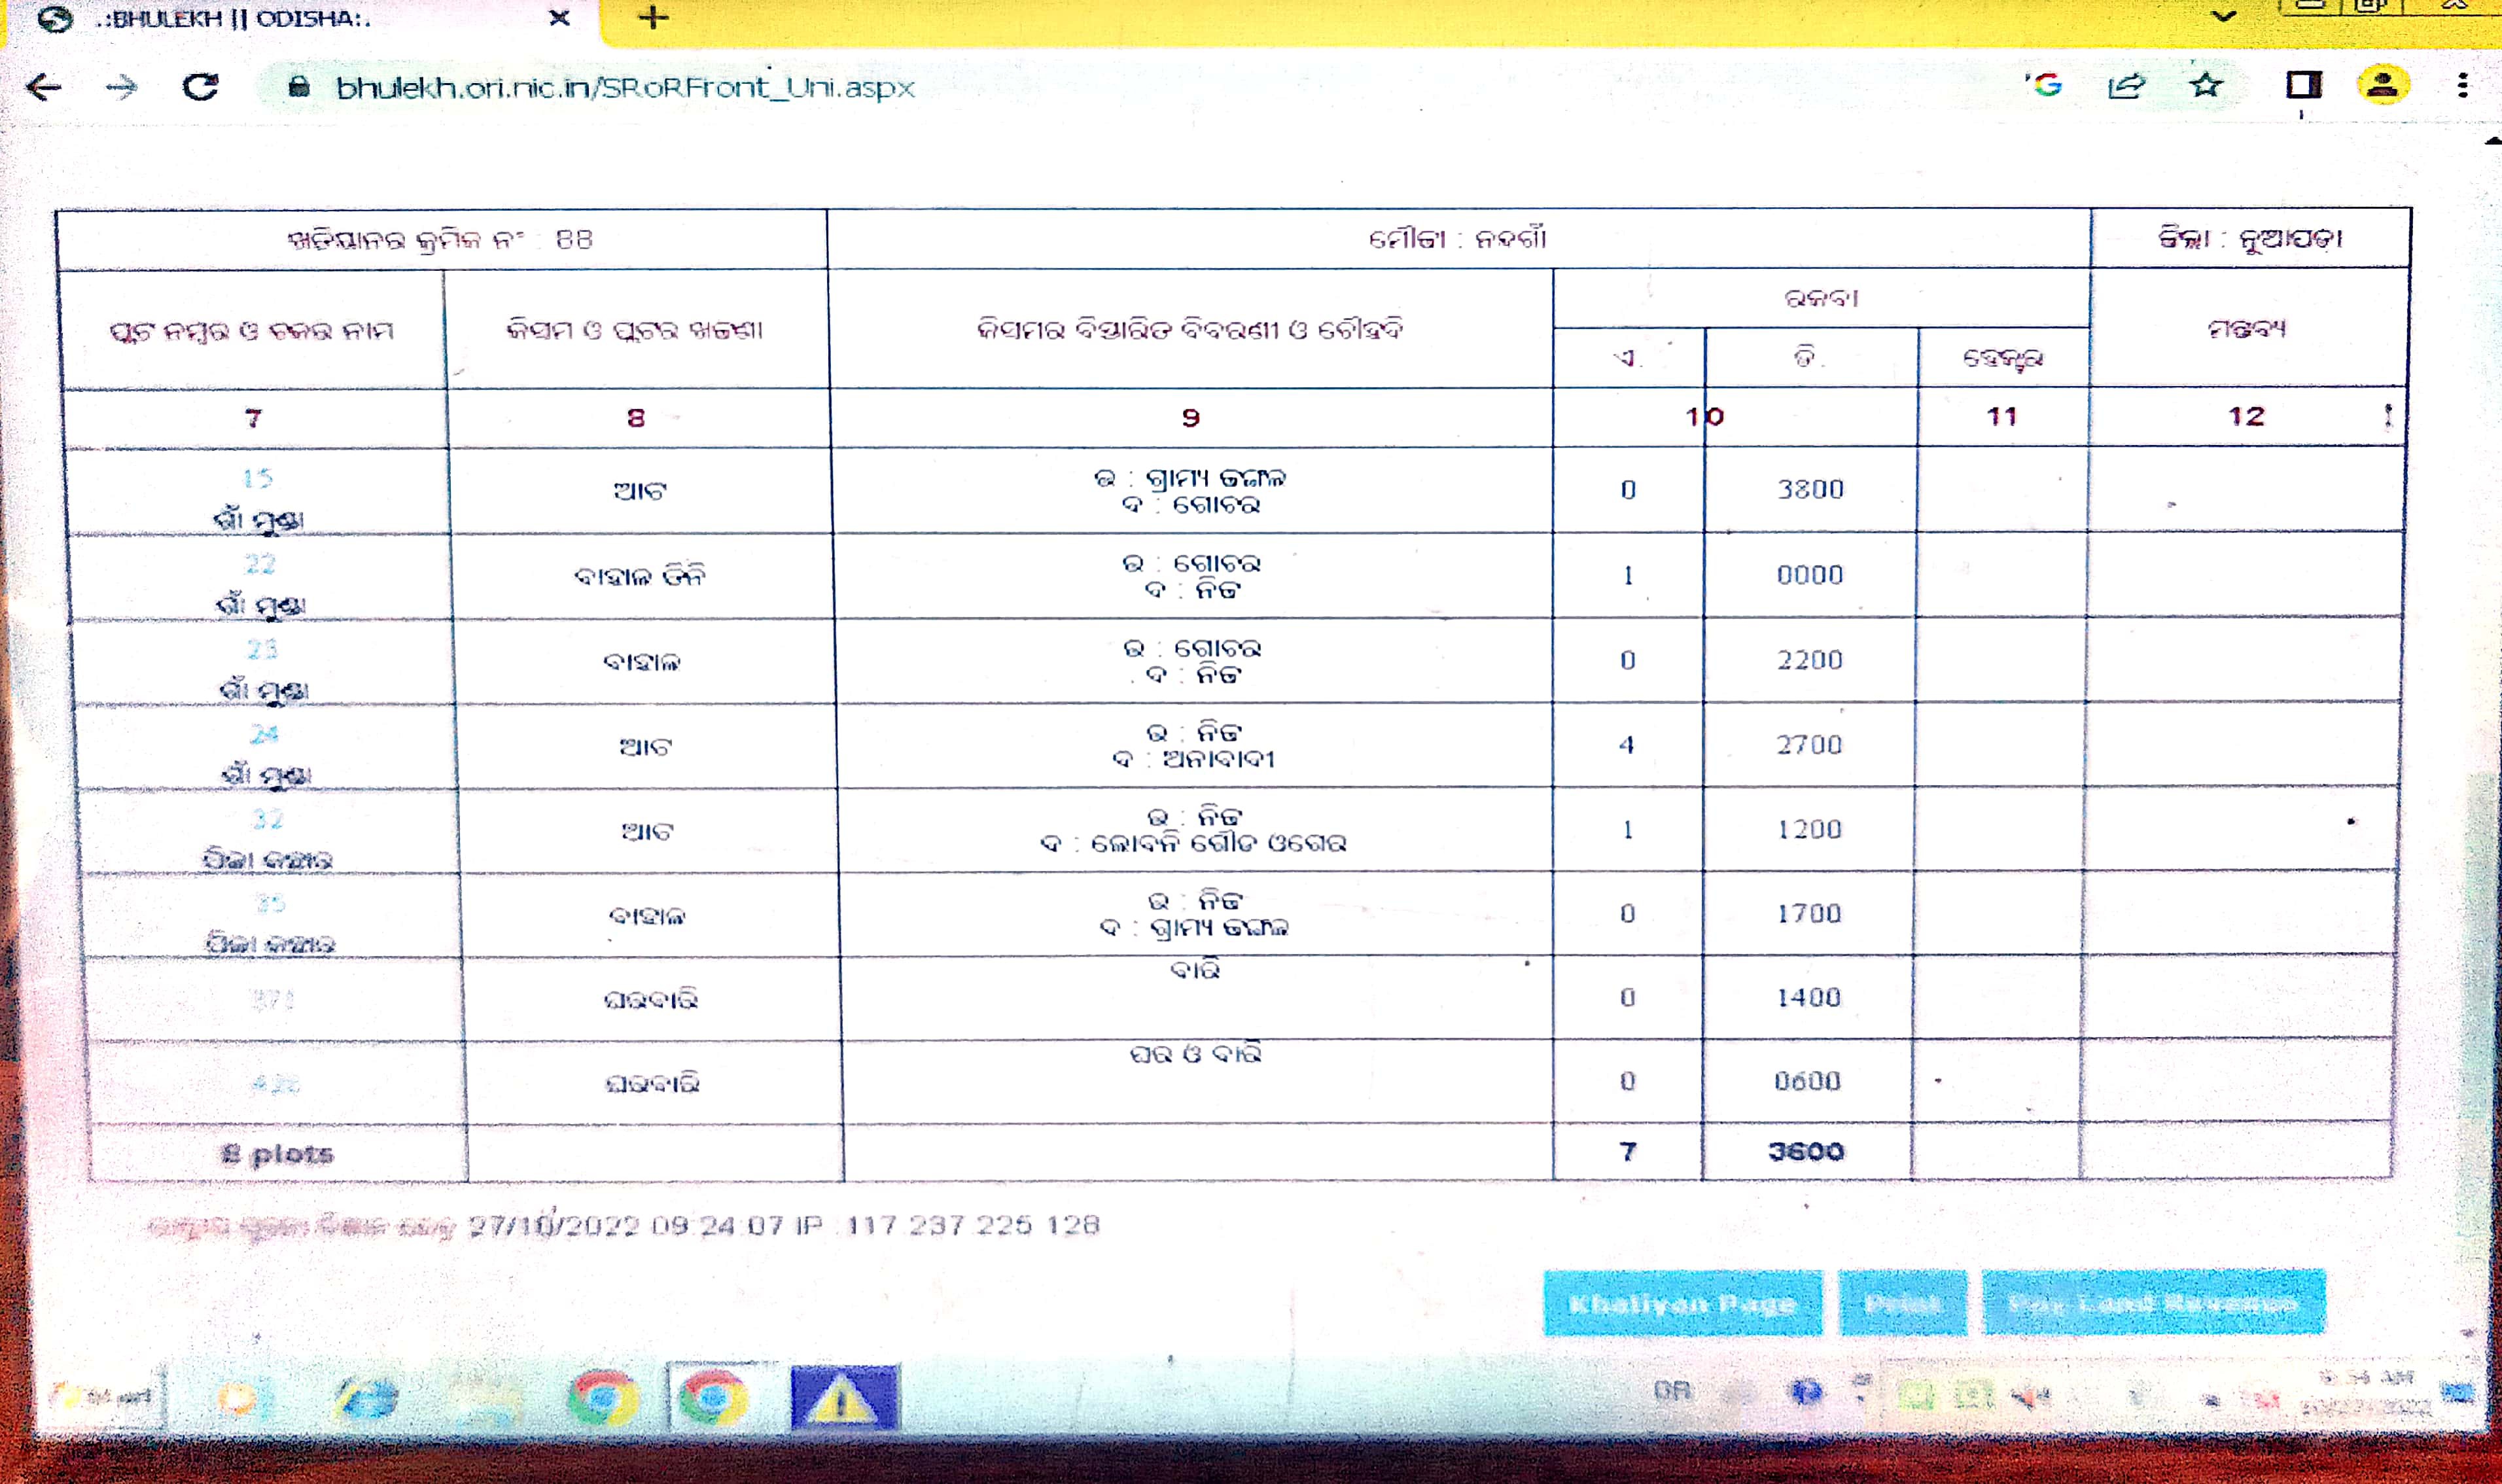This screenshot has width=2502, height=1484.
Task: Bookmark page with star icon
Action: (x=2206, y=86)
